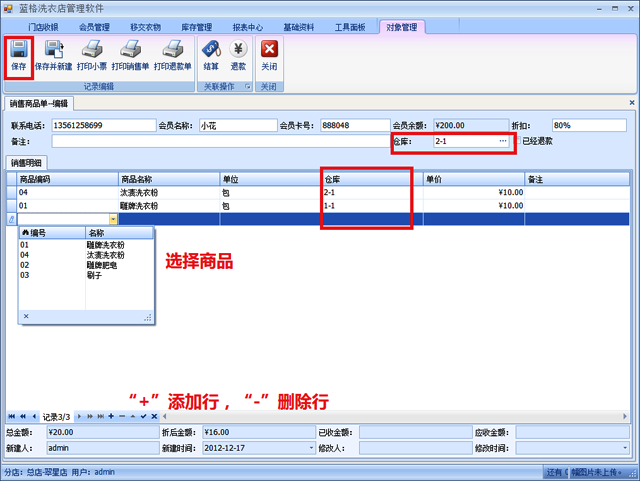Screen dimensions: 640x481
Task: Click the edit up-arrow in navigator
Action: tap(133, 416)
